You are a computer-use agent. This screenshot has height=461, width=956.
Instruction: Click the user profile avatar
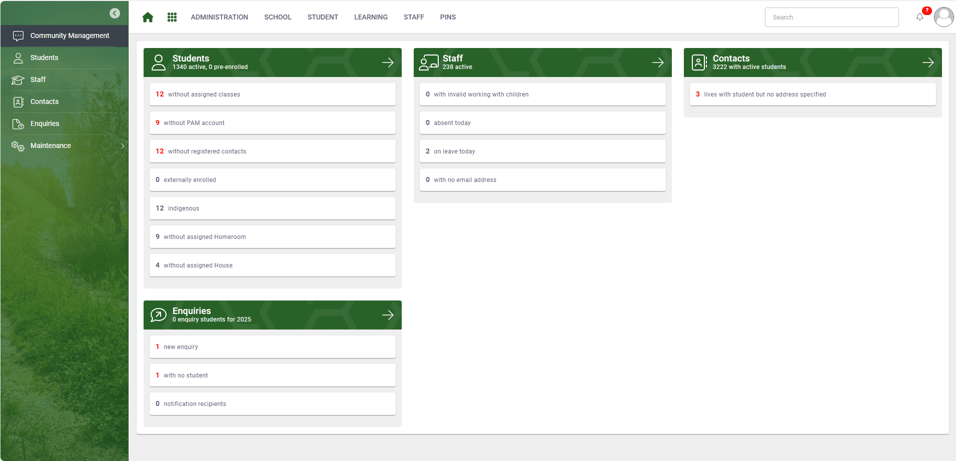coord(943,17)
